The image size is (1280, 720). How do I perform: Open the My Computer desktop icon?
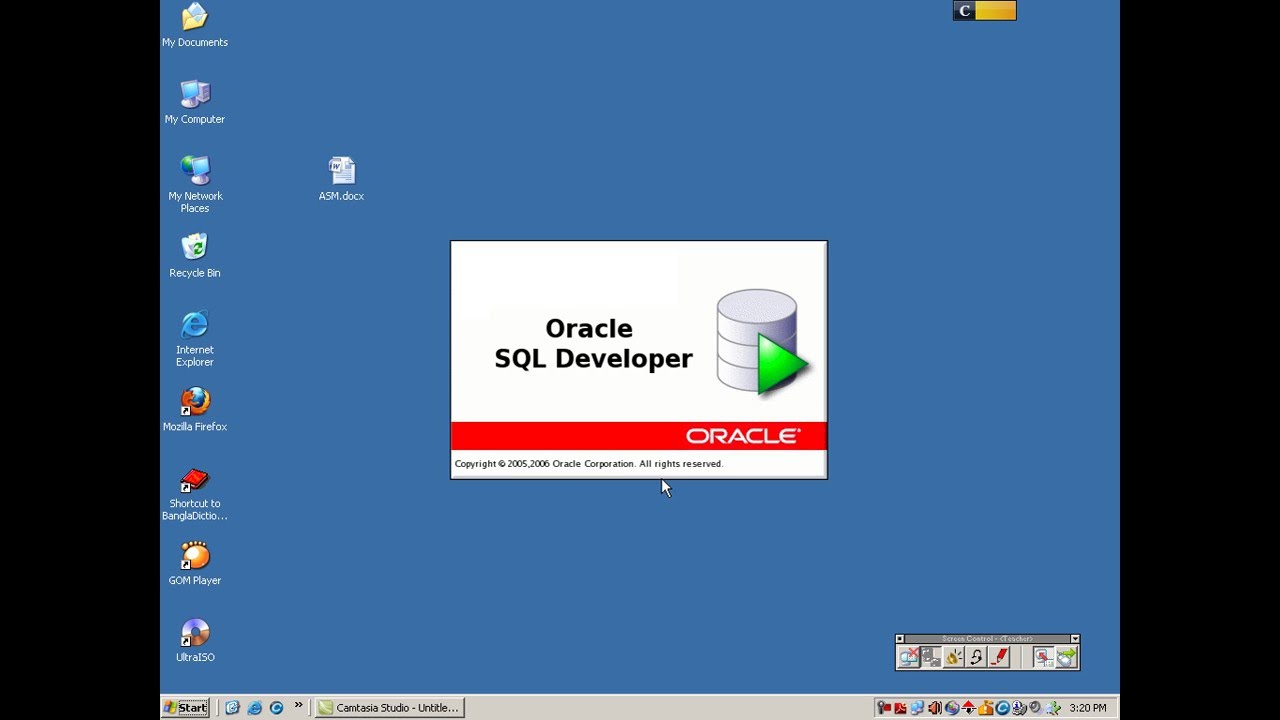click(195, 102)
